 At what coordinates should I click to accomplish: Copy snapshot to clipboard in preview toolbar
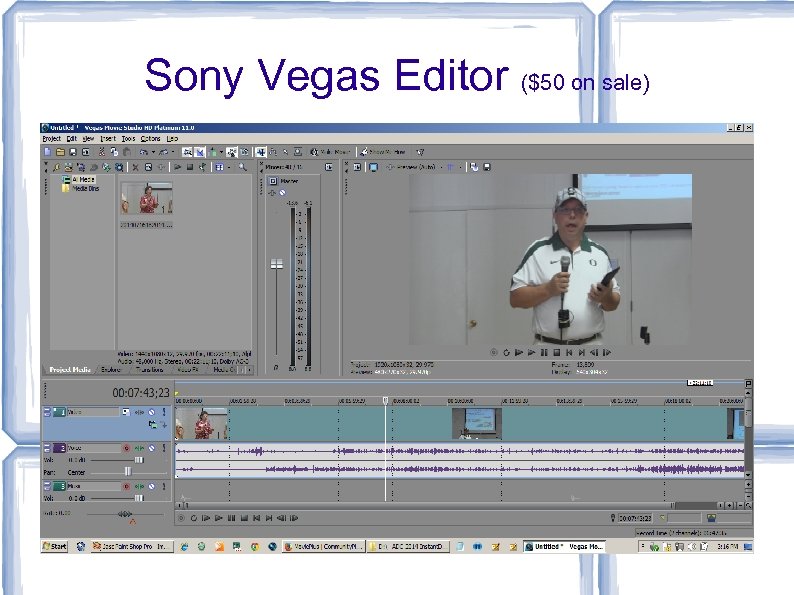pyautogui.click(x=474, y=167)
